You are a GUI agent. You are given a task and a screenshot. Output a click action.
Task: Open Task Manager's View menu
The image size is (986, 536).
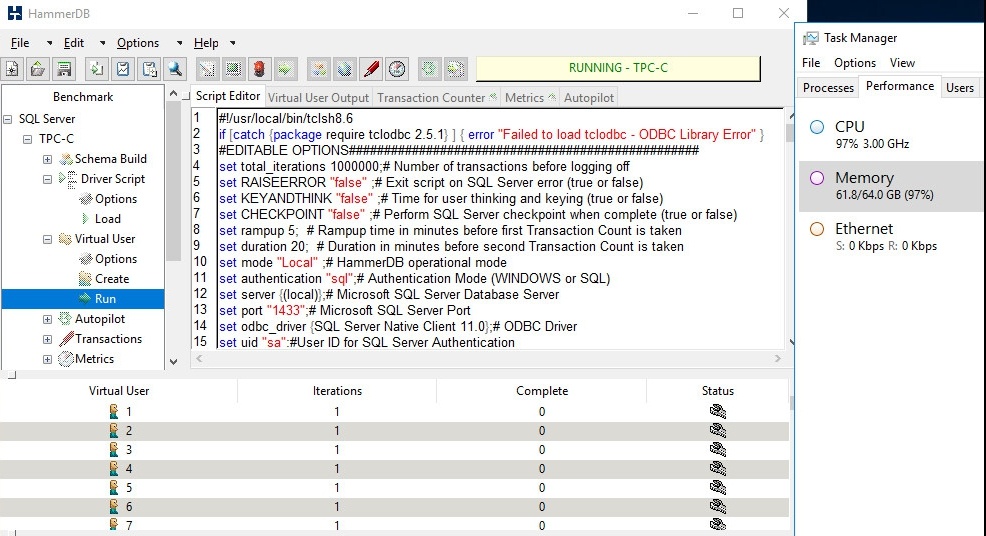click(902, 63)
